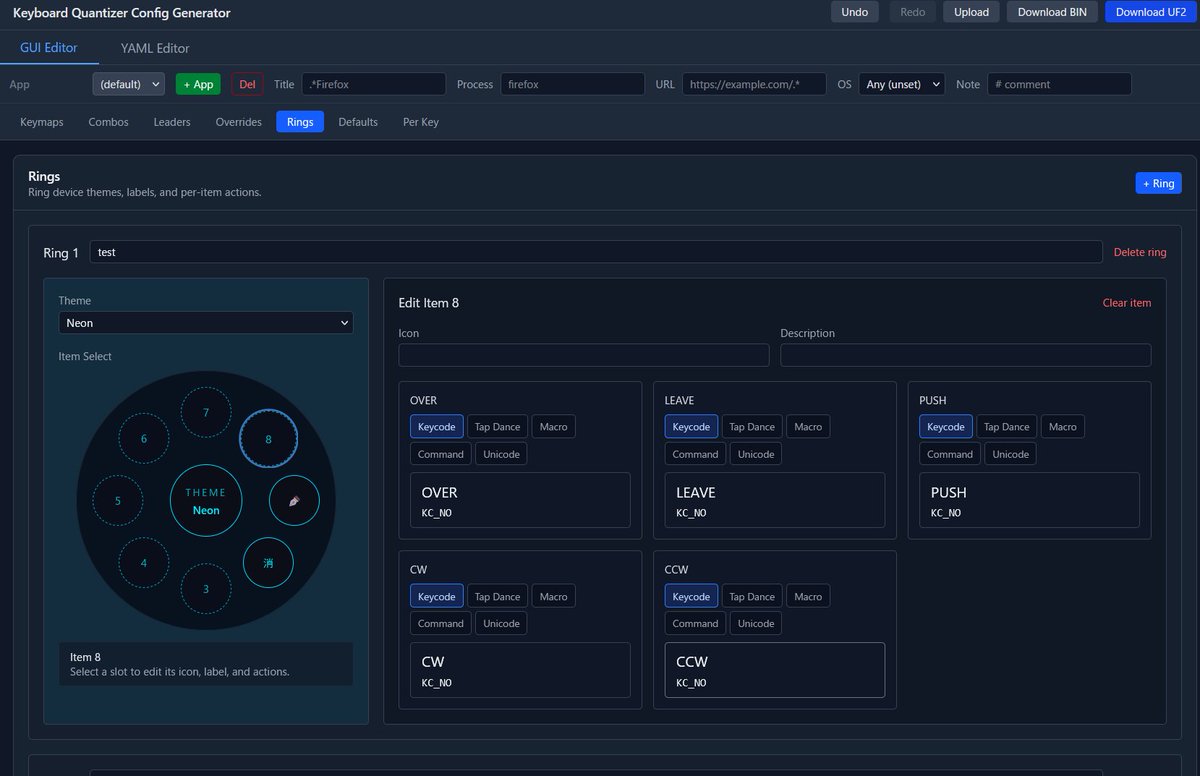Select the ring slot with 消 character

pos(268,563)
